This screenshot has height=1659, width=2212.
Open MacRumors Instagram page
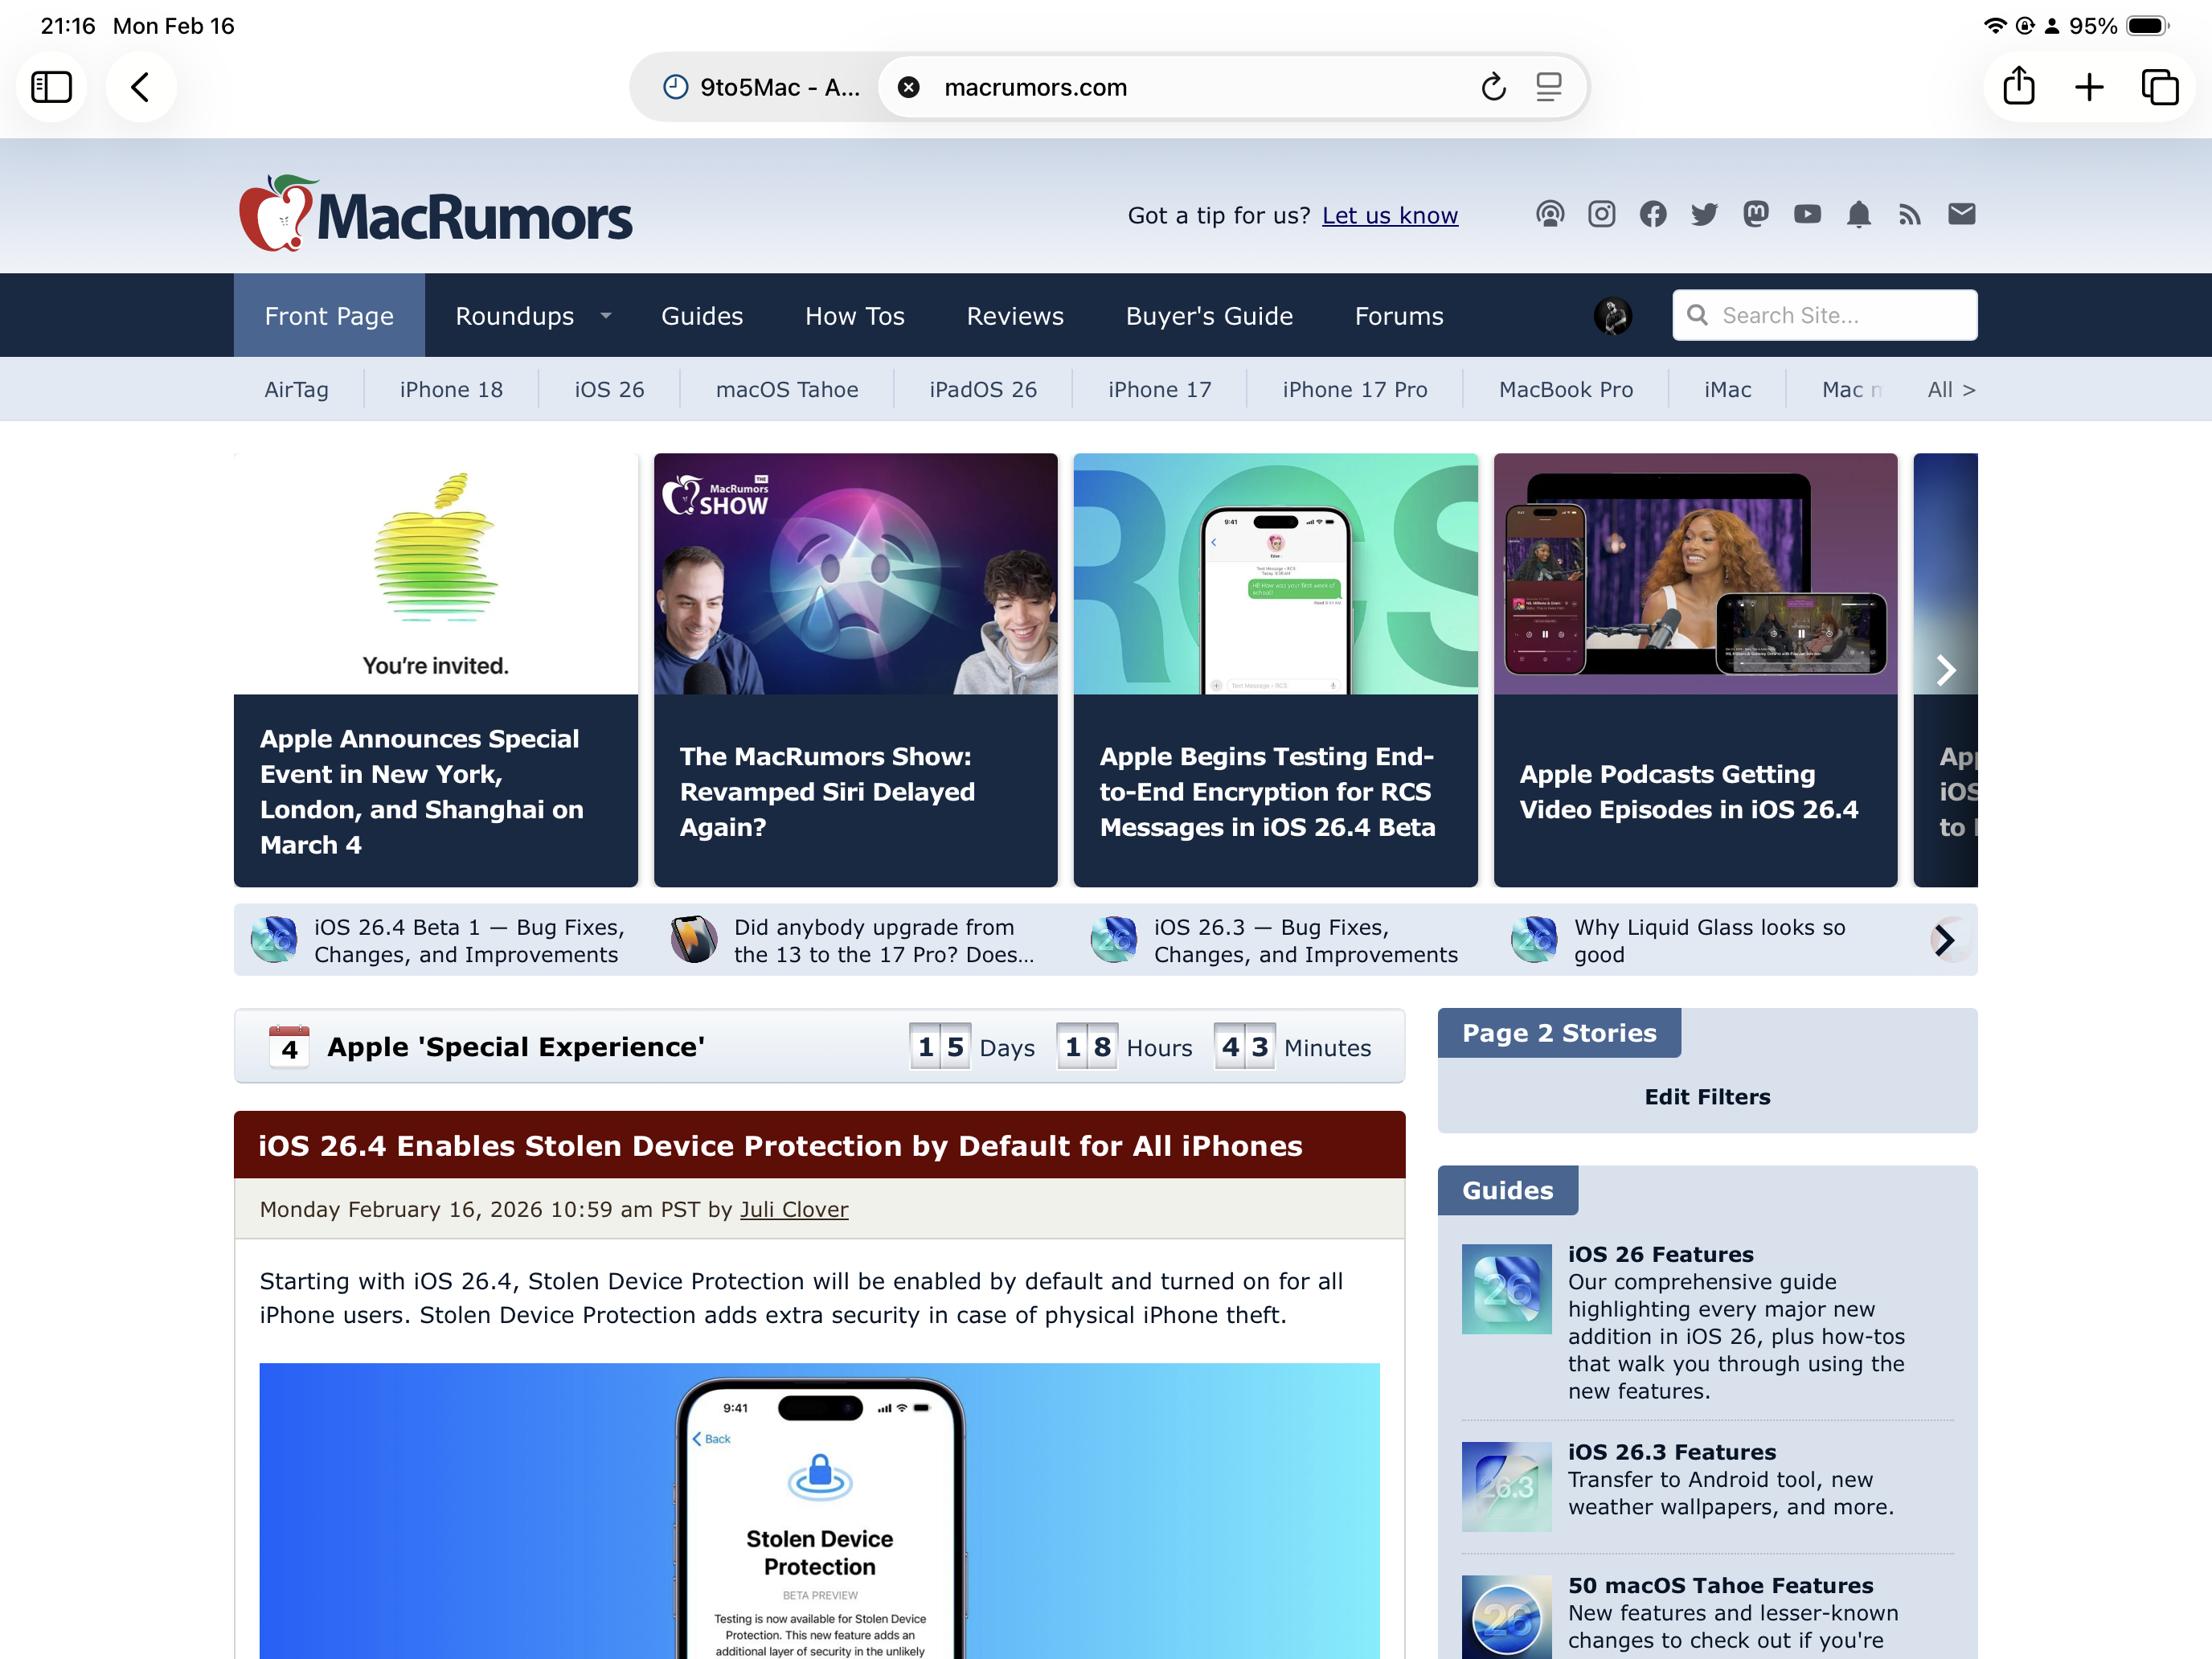[1602, 214]
